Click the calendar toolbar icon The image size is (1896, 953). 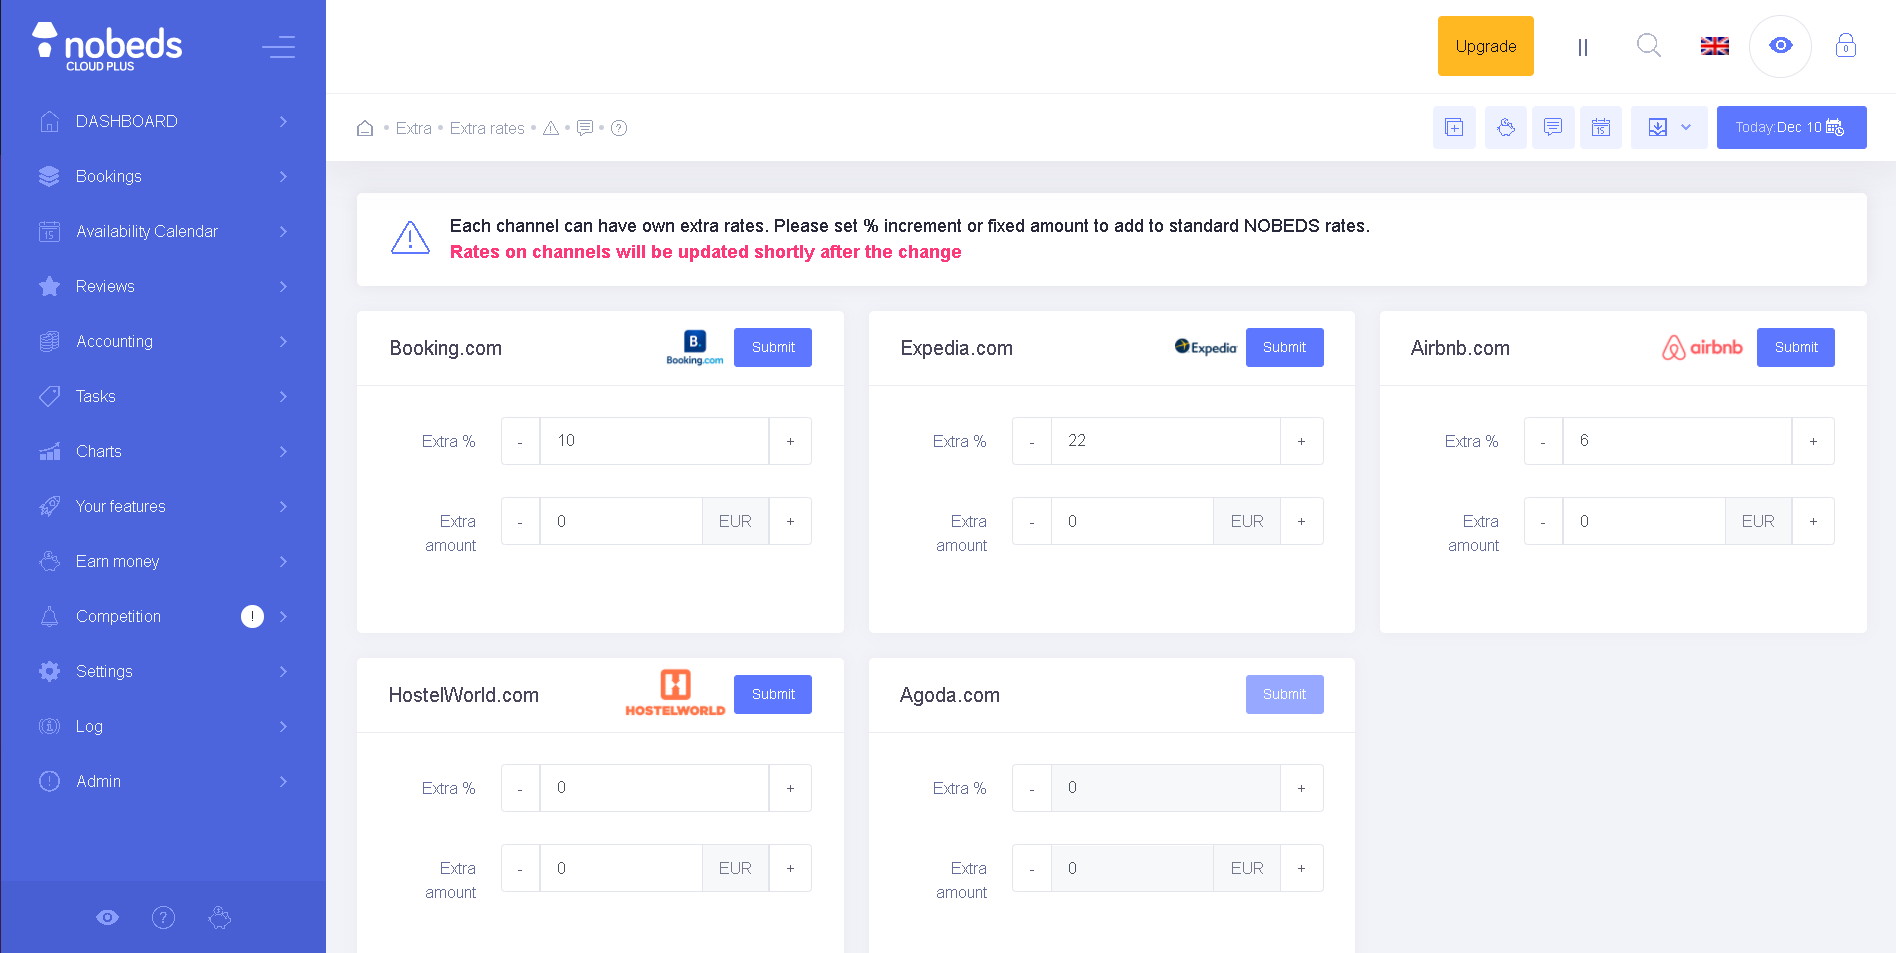(x=1600, y=128)
